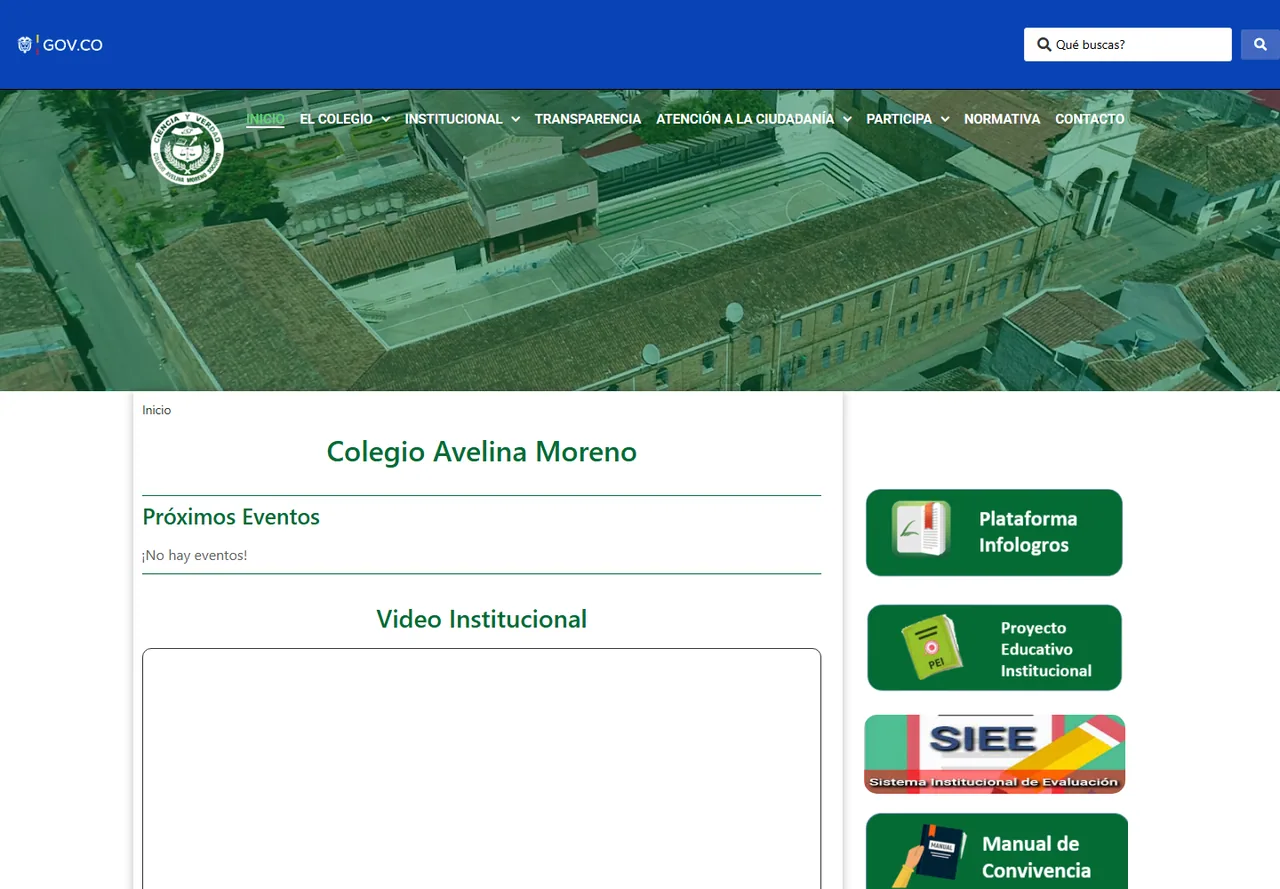Click the PEI notebook icon
The height and width of the screenshot is (889, 1280).
coord(932,648)
